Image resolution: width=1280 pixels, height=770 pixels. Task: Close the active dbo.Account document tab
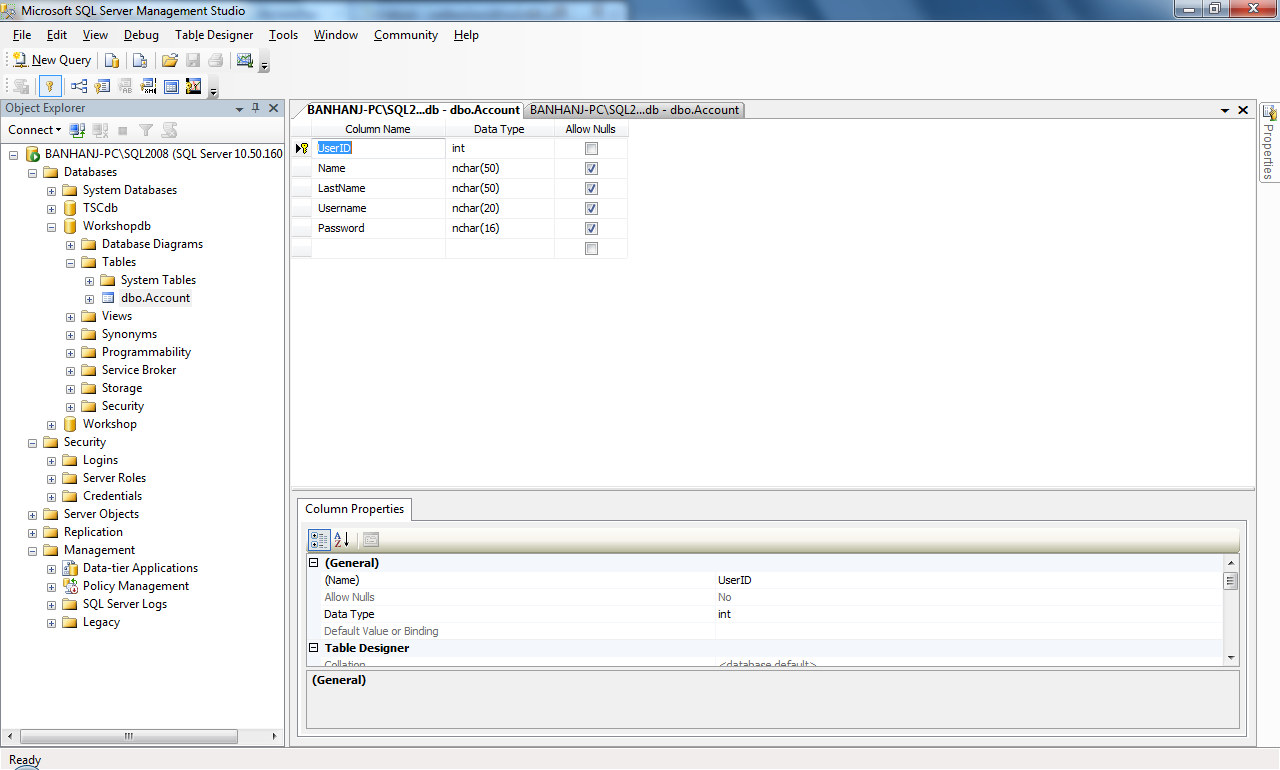[x=1243, y=110]
